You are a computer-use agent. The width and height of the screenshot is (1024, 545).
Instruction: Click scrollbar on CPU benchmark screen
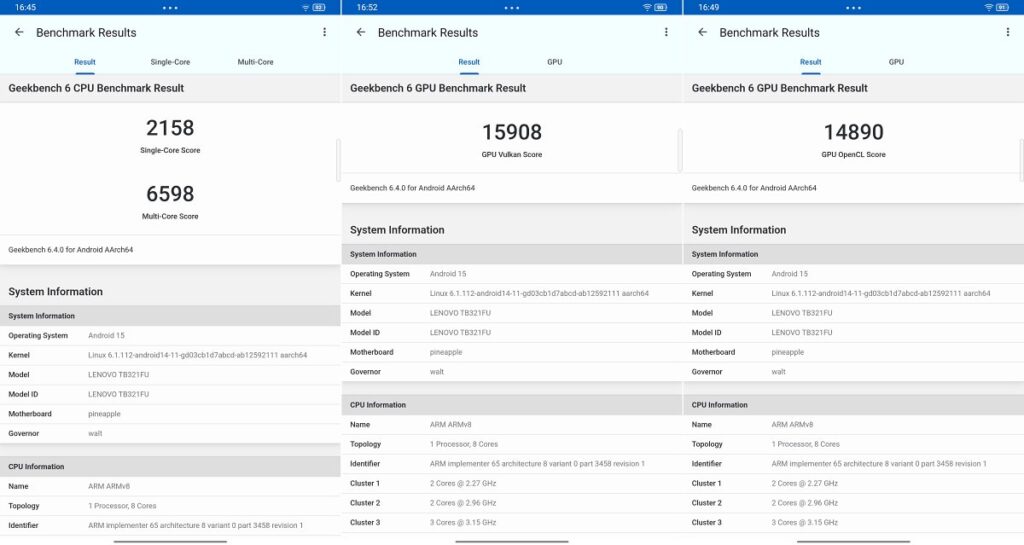338,160
